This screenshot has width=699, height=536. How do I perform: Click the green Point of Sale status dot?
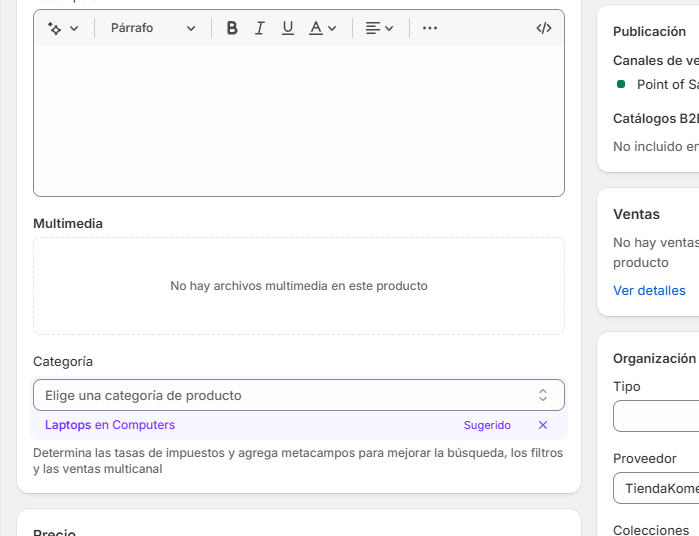[621, 84]
